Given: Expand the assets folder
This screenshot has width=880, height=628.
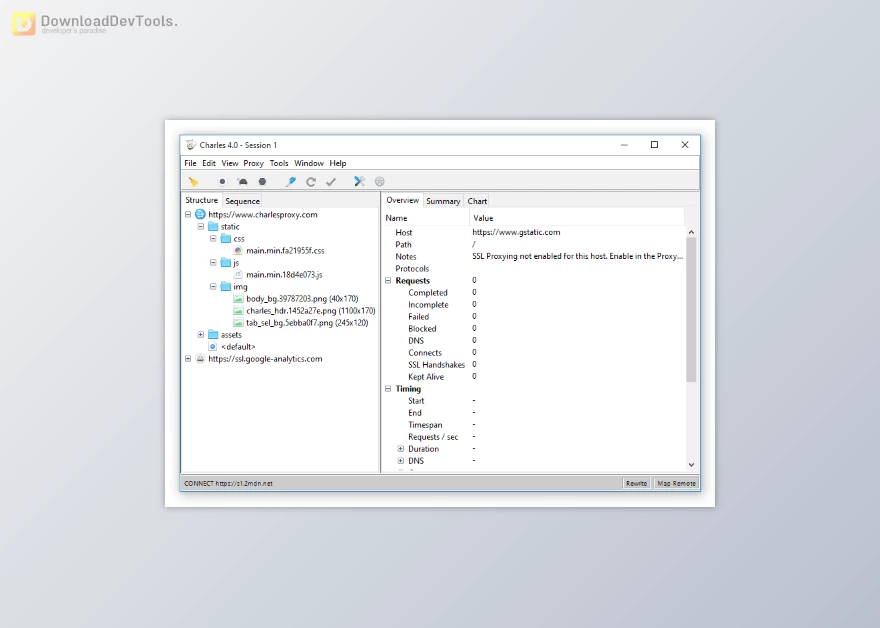Looking at the screenshot, I should [200, 334].
